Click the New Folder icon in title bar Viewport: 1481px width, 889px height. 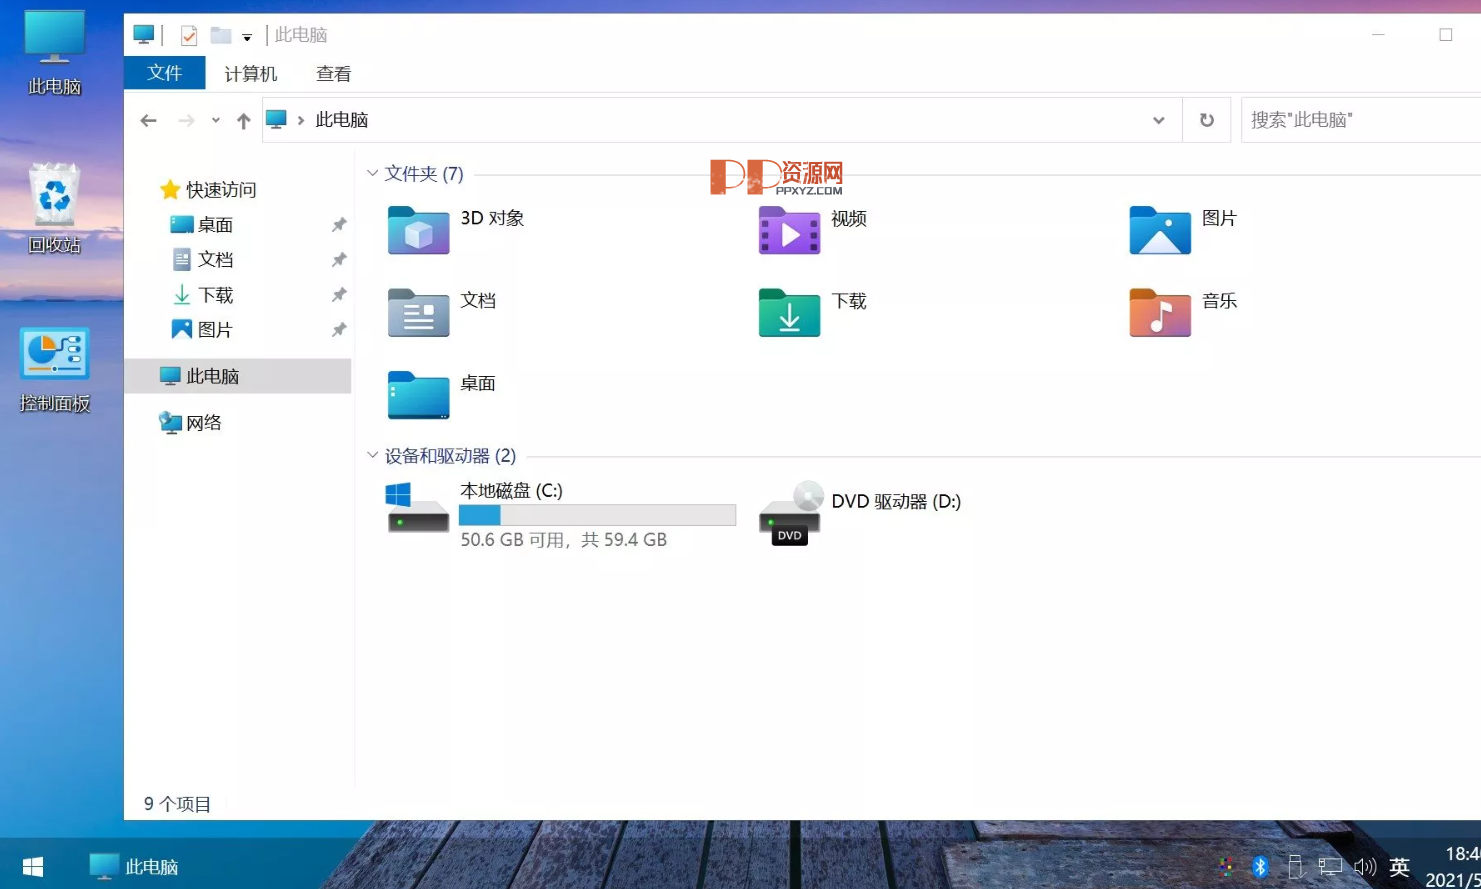point(222,34)
